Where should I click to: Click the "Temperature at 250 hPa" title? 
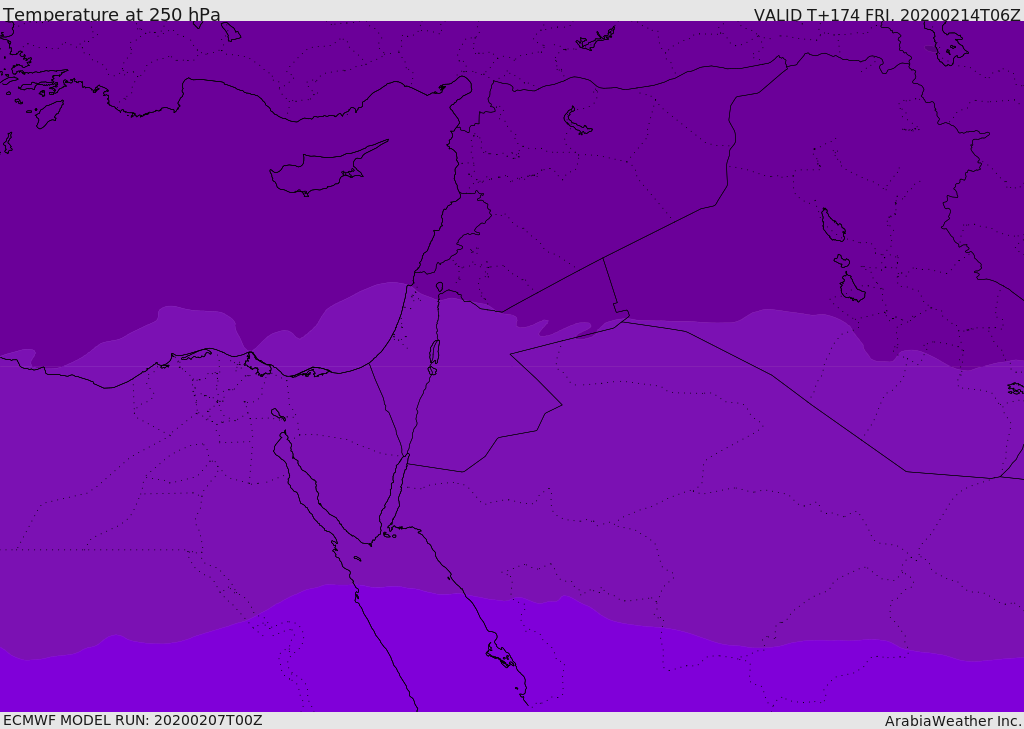[x=112, y=15]
